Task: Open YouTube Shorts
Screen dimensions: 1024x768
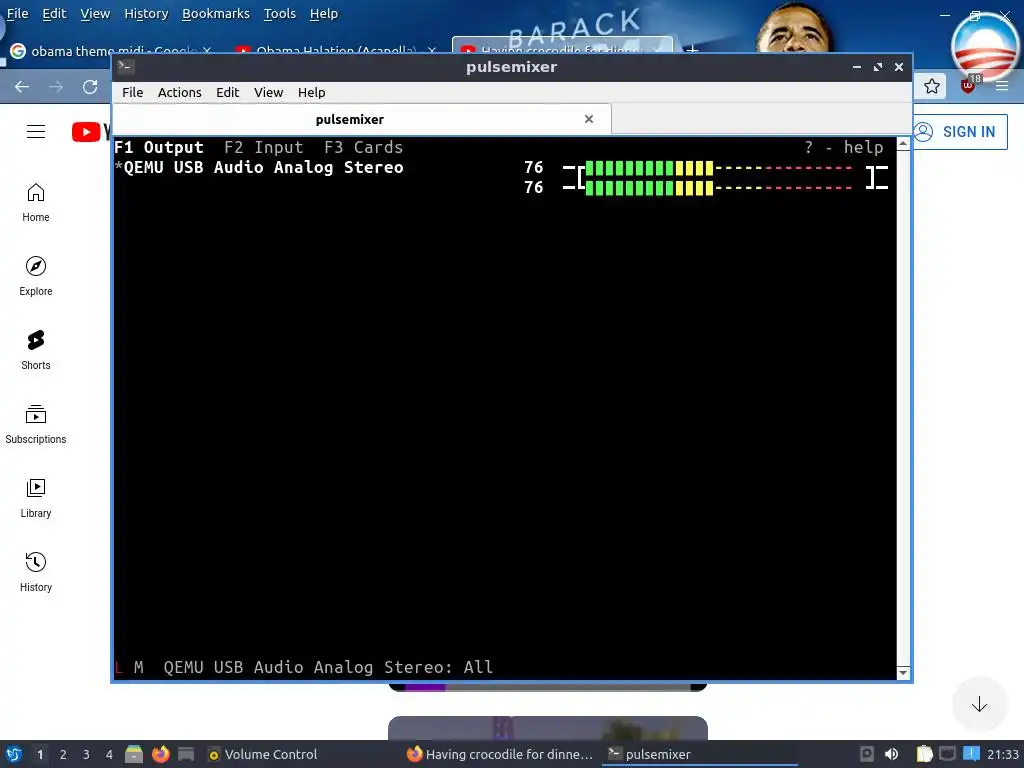Action: coord(36,350)
